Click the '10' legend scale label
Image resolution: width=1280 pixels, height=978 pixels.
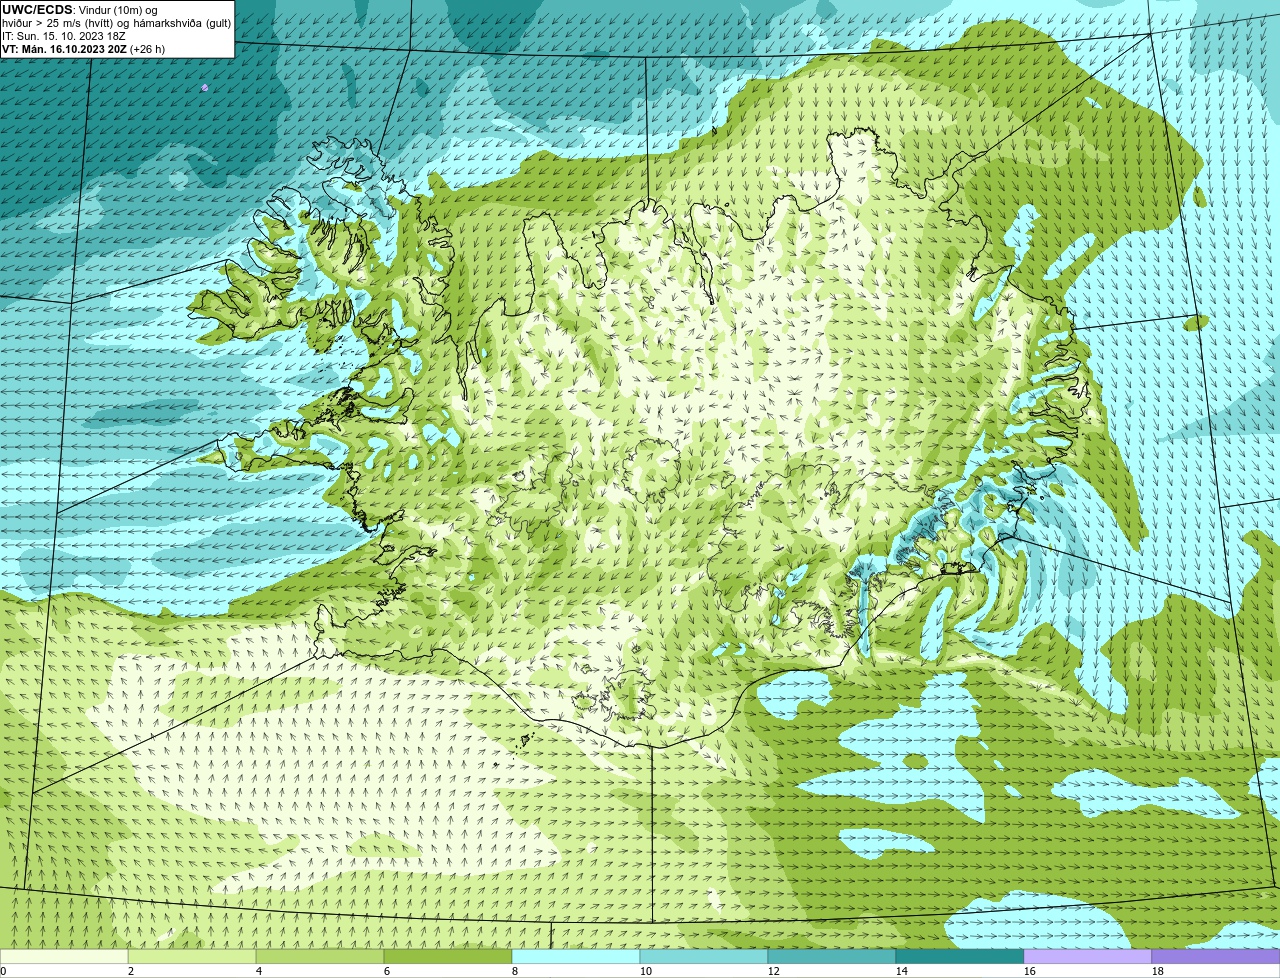tap(646, 971)
